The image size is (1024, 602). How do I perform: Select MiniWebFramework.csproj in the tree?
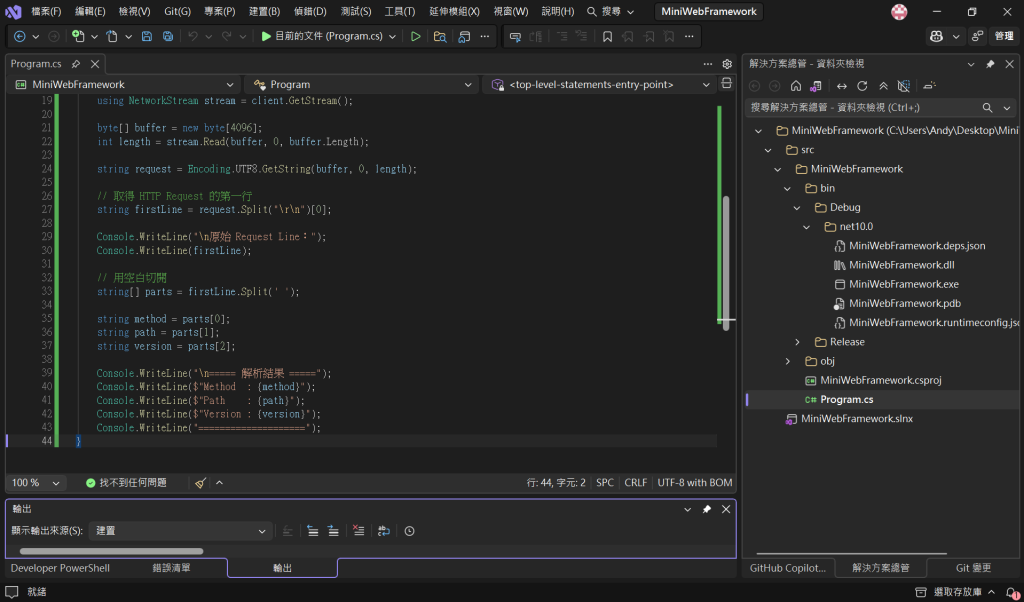880,380
